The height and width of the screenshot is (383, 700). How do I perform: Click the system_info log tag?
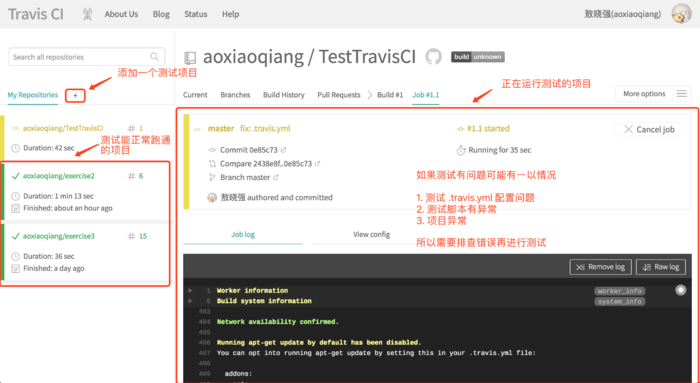(x=620, y=302)
